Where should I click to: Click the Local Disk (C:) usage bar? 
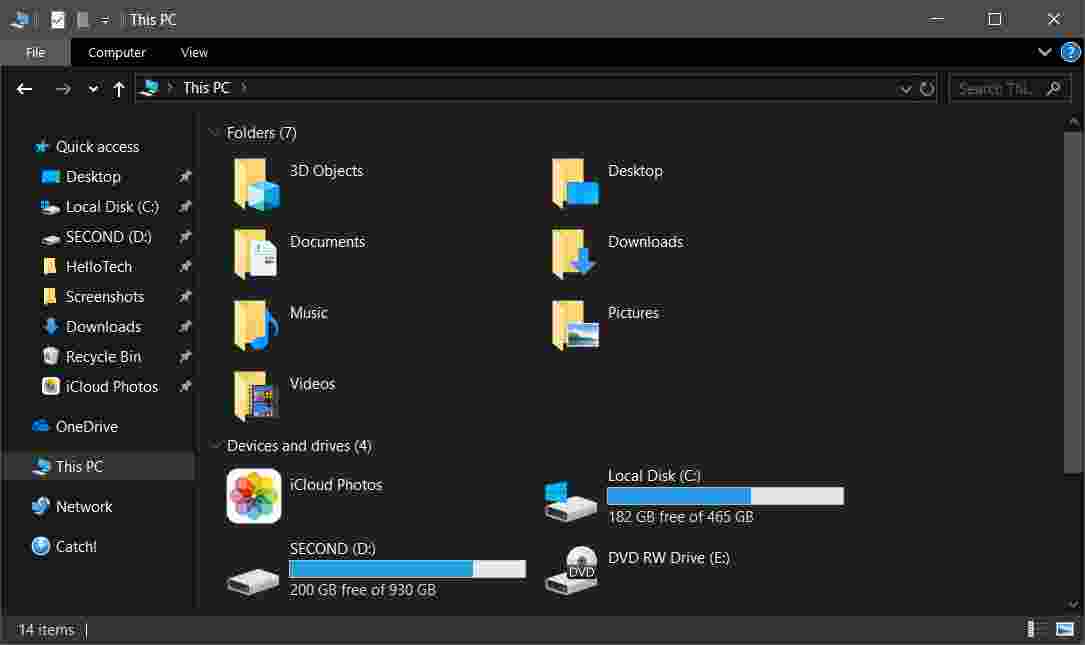tap(725, 496)
